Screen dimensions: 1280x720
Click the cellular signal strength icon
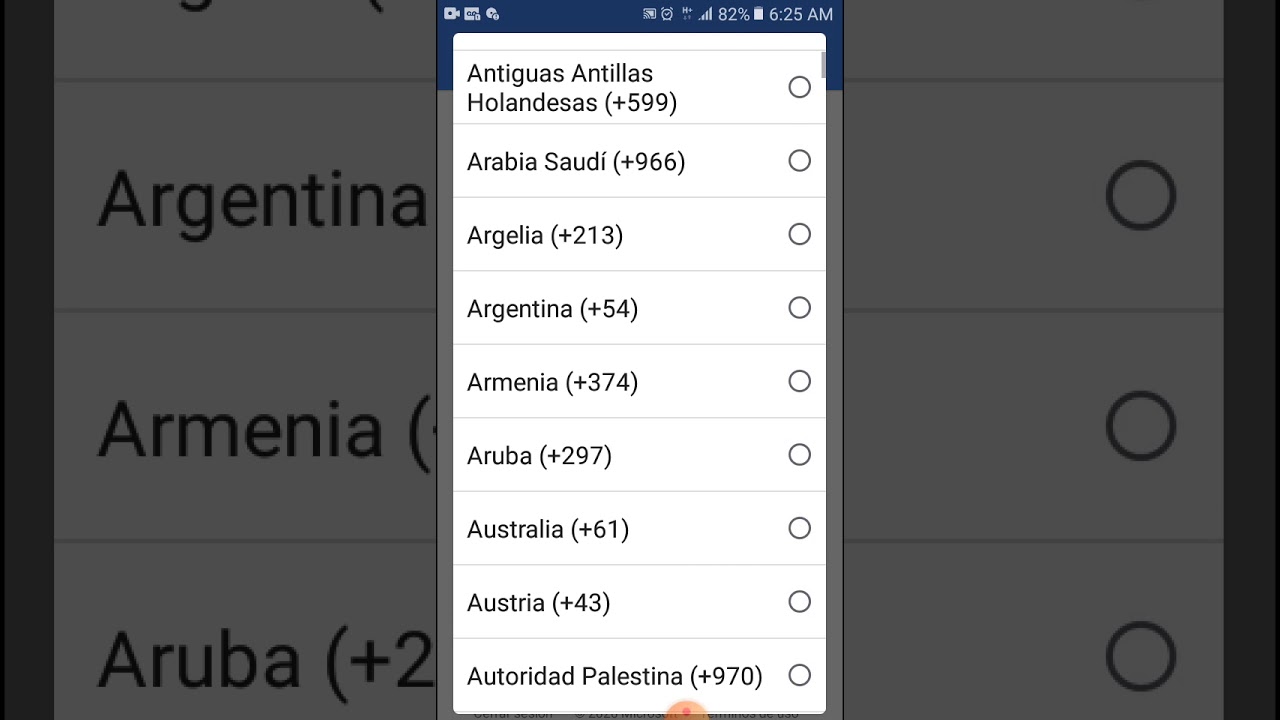707,14
